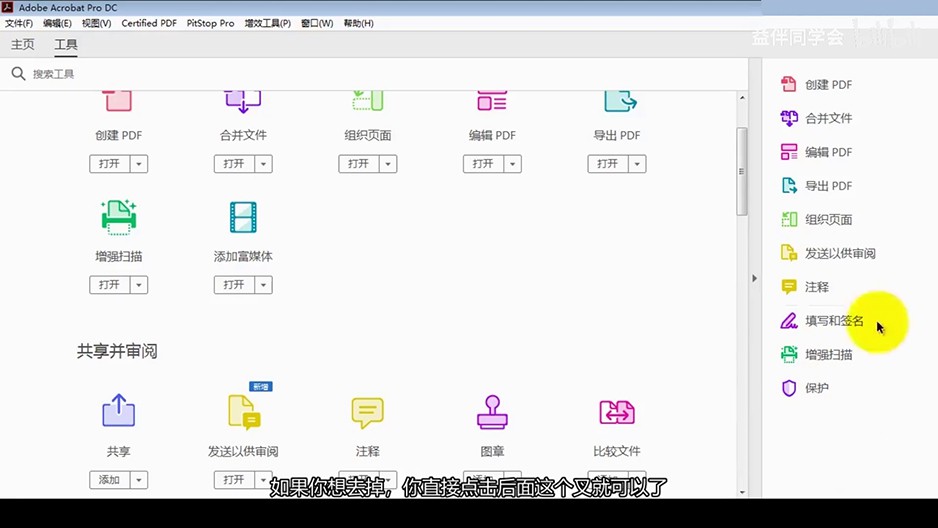Select 保护 shield icon in right sidebar
Screen dimensions: 938x528
[x=789, y=388]
